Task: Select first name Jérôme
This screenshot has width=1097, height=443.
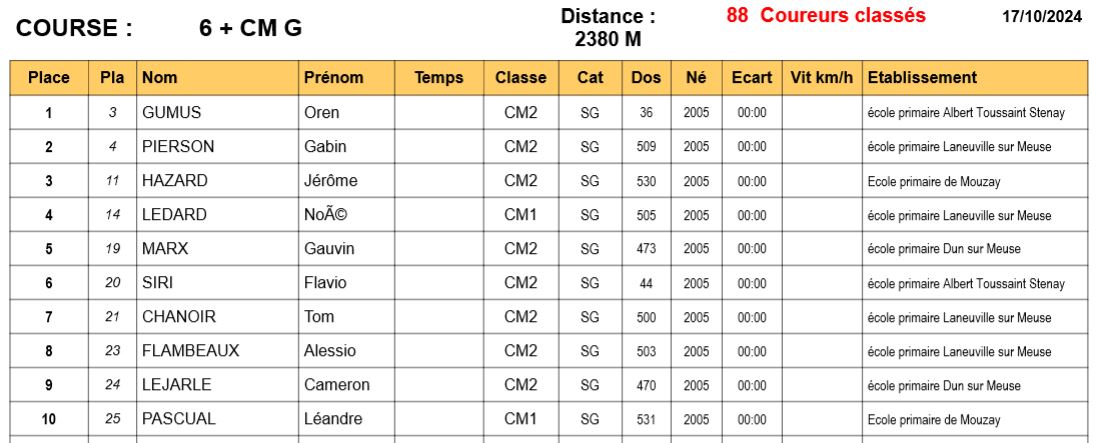Action: point(331,181)
